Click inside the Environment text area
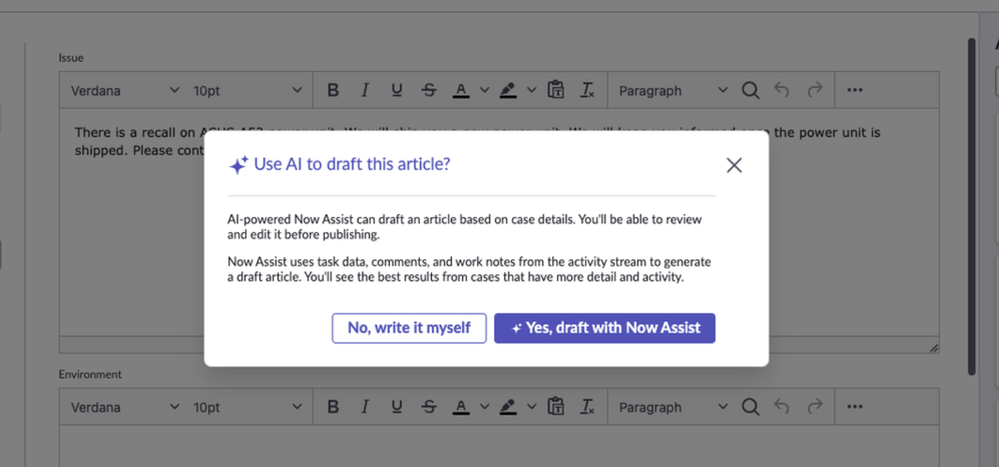 pos(500,447)
